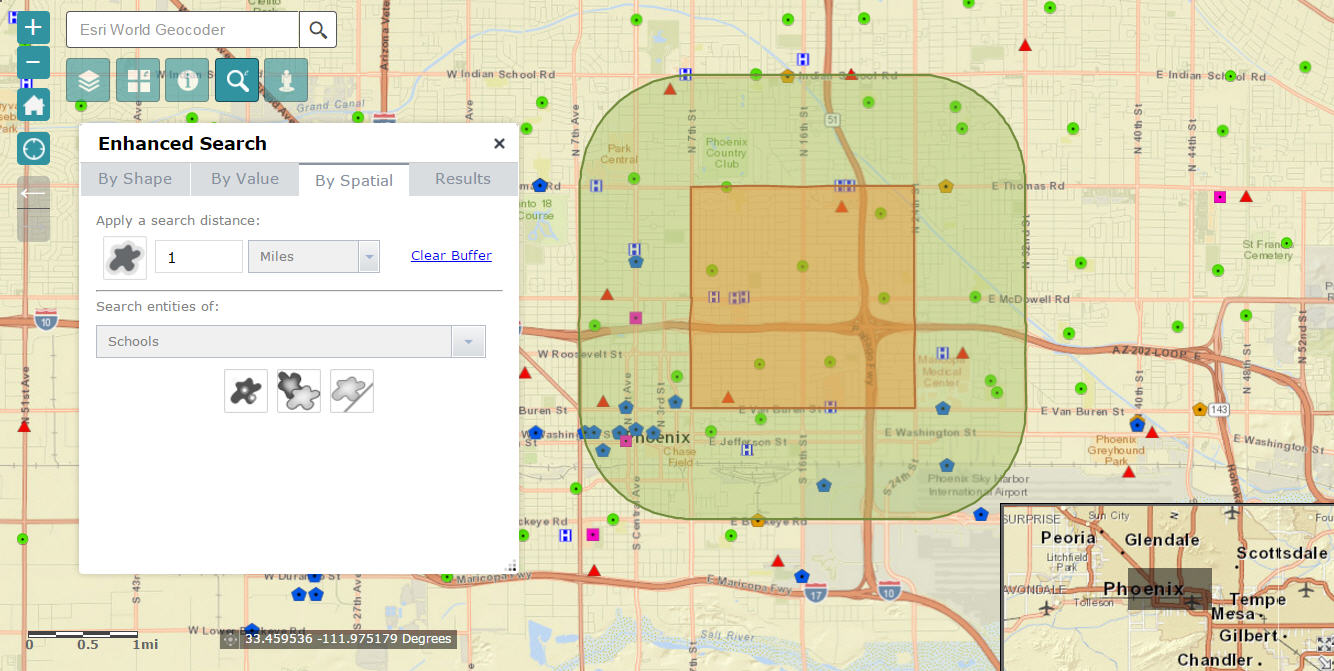Open the Miles distance unit dropdown

click(369, 257)
